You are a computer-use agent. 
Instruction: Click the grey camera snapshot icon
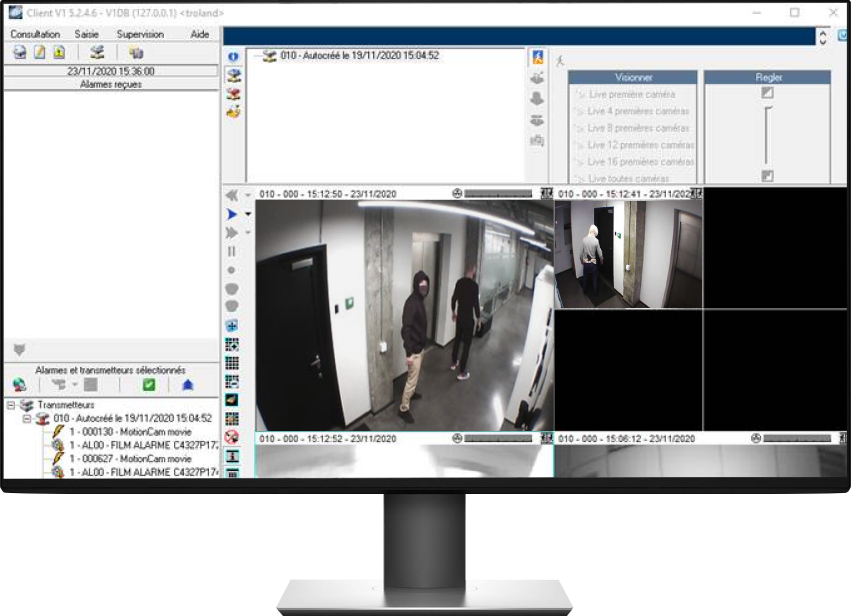coord(537,141)
